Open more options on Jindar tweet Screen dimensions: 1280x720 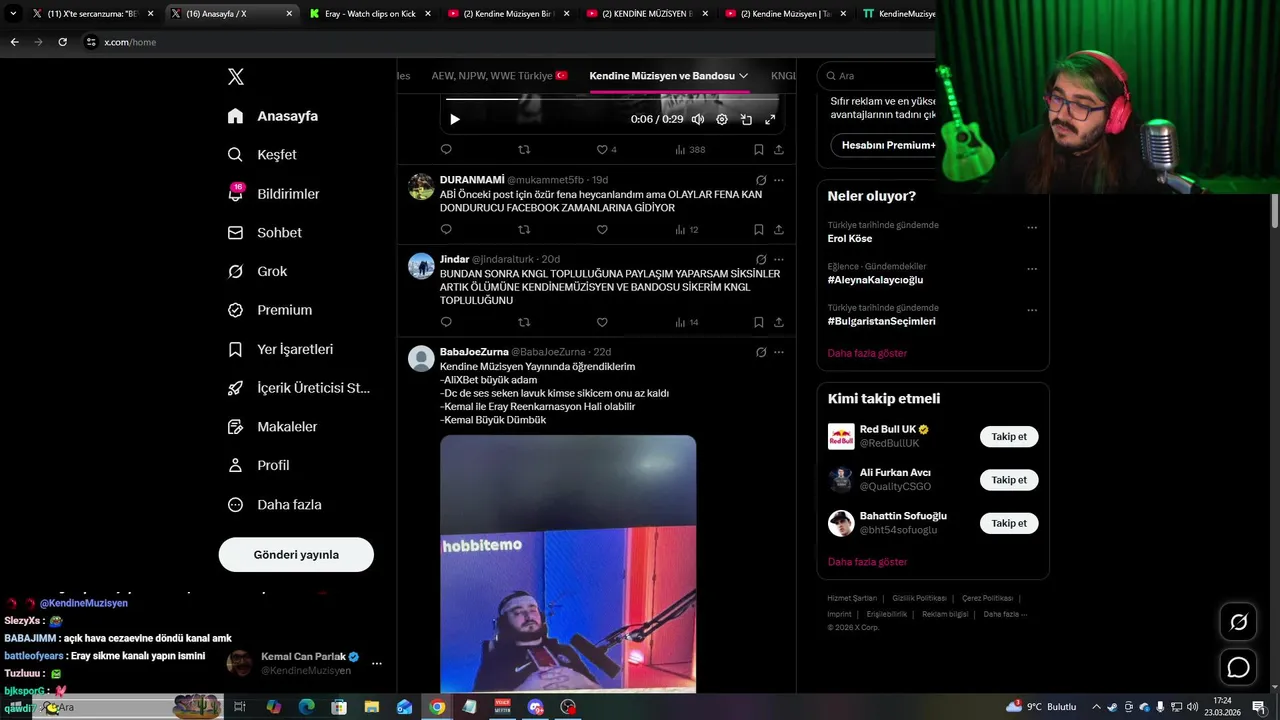(779, 259)
